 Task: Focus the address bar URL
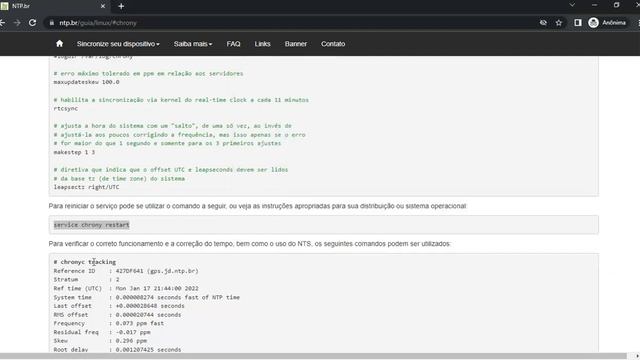[x=98, y=23]
